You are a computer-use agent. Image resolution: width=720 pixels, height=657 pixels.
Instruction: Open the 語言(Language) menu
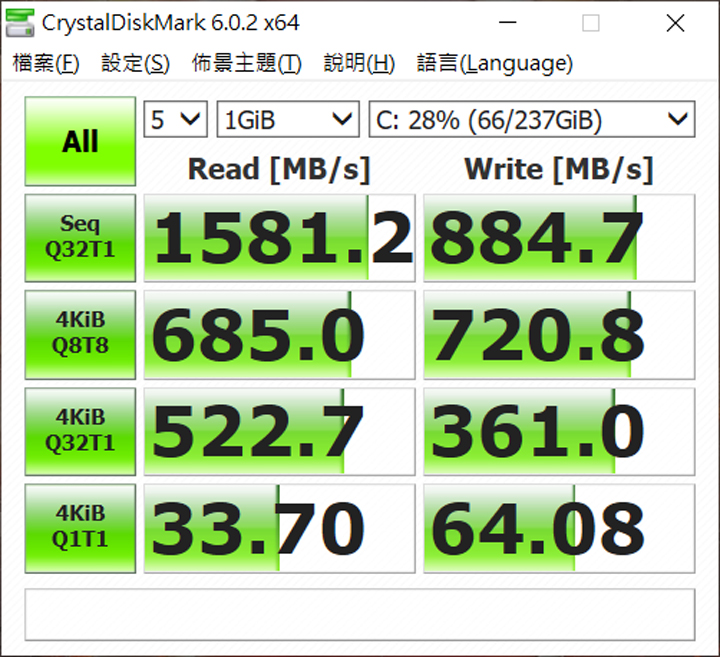click(x=495, y=63)
